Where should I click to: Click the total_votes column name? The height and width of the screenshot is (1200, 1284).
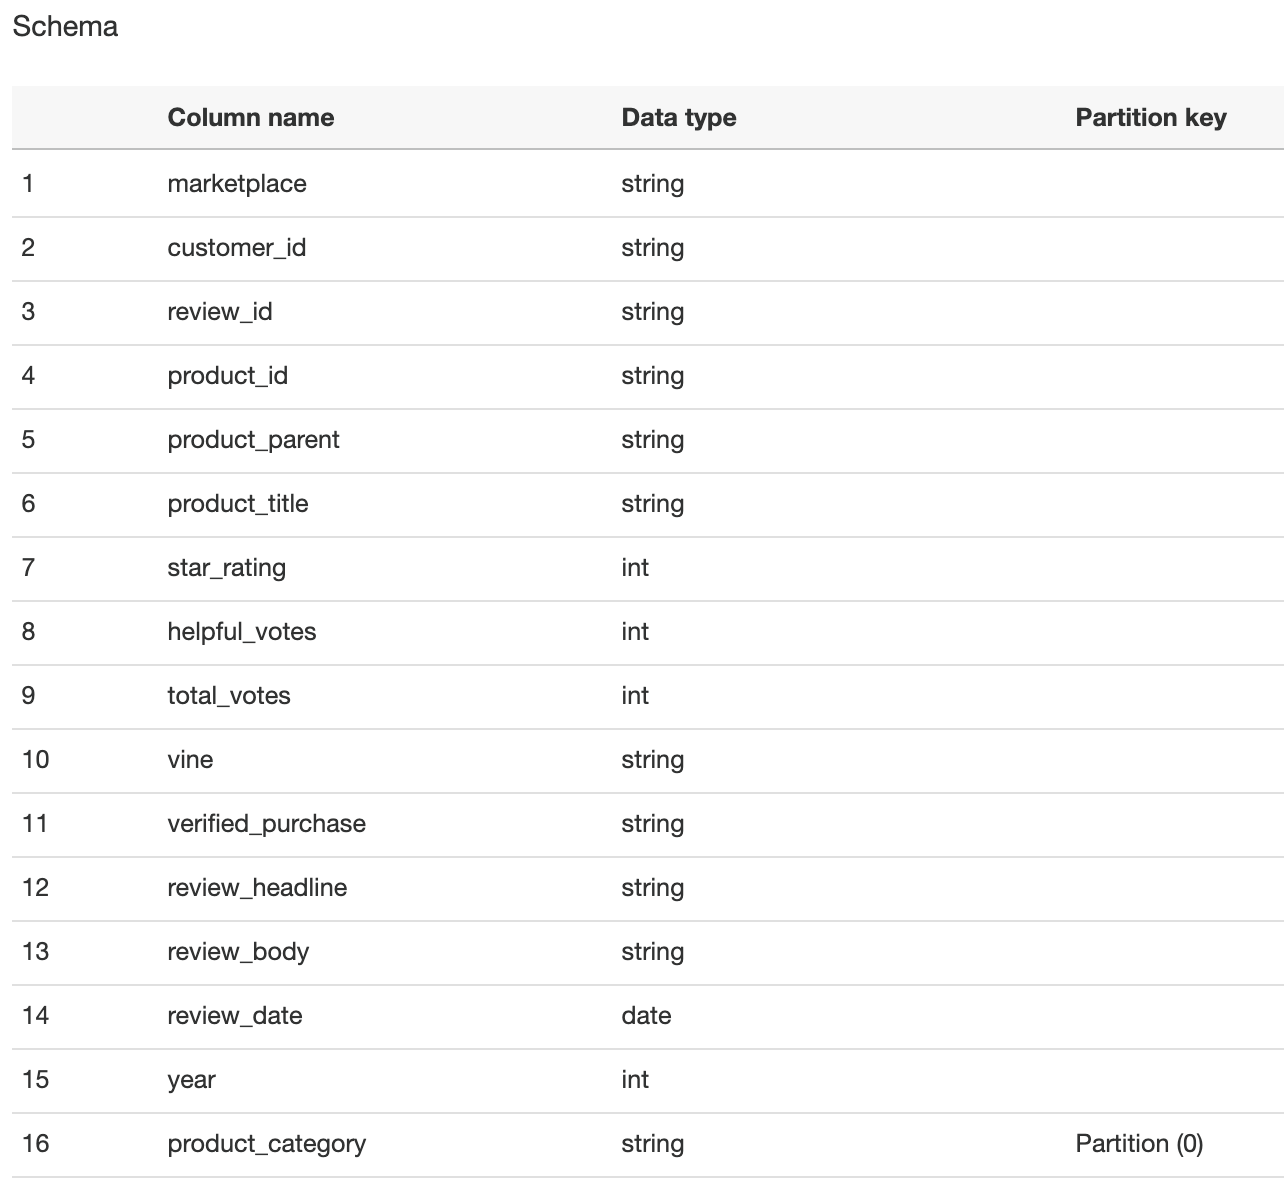[x=229, y=696]
